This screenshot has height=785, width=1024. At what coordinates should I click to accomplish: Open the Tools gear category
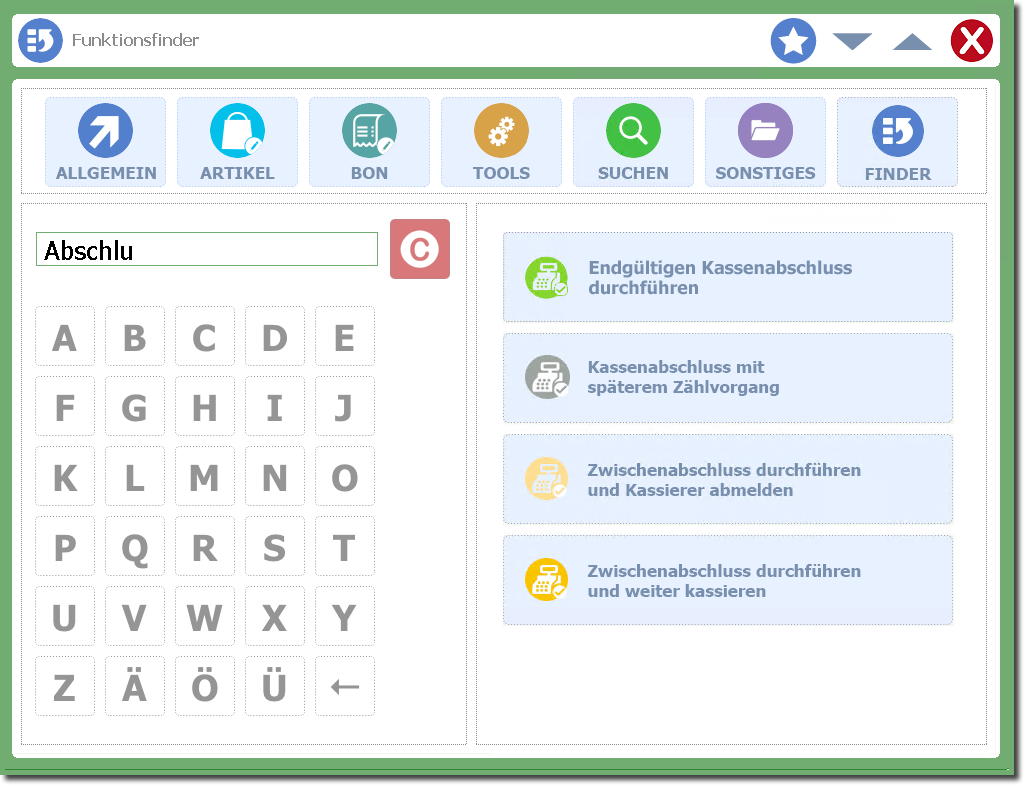coord(501,142)
